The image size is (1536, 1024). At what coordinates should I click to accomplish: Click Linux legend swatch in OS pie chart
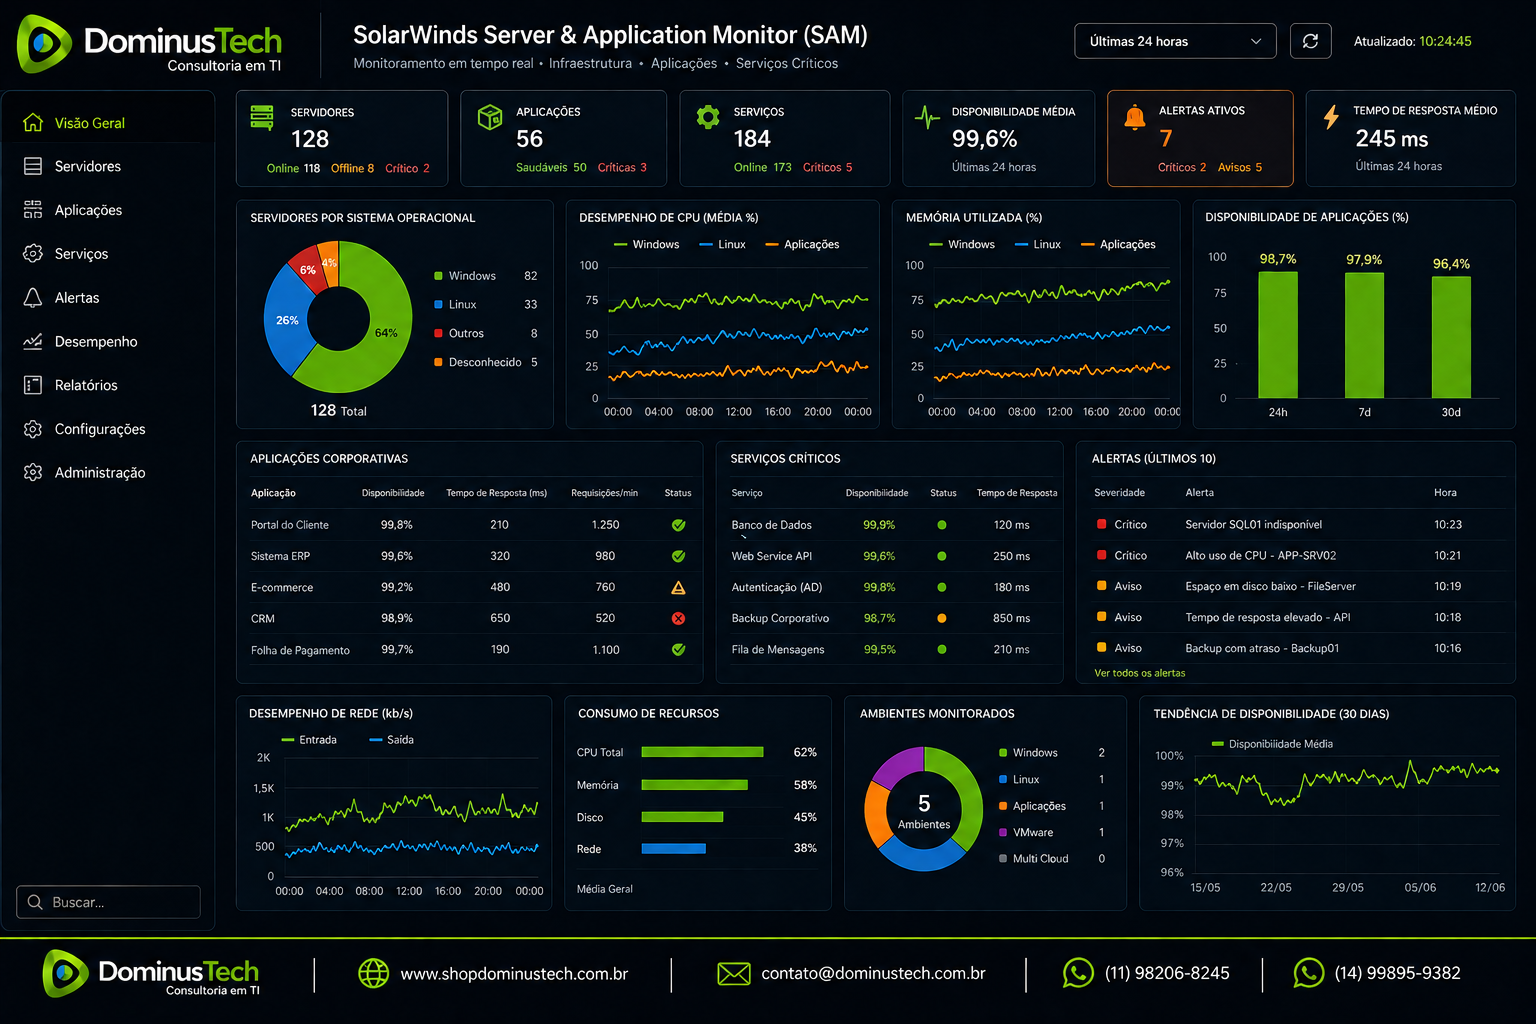(x=438, y=304)
